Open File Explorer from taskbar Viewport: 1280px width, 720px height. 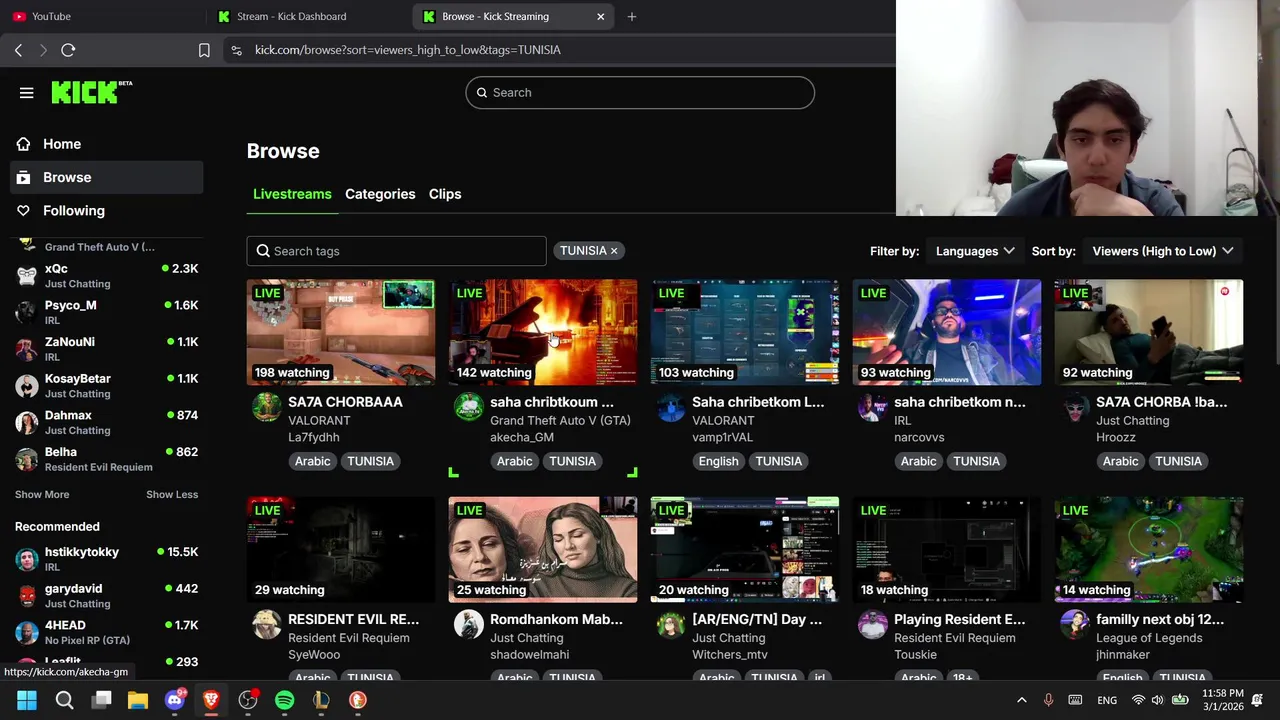coord(138,700)
